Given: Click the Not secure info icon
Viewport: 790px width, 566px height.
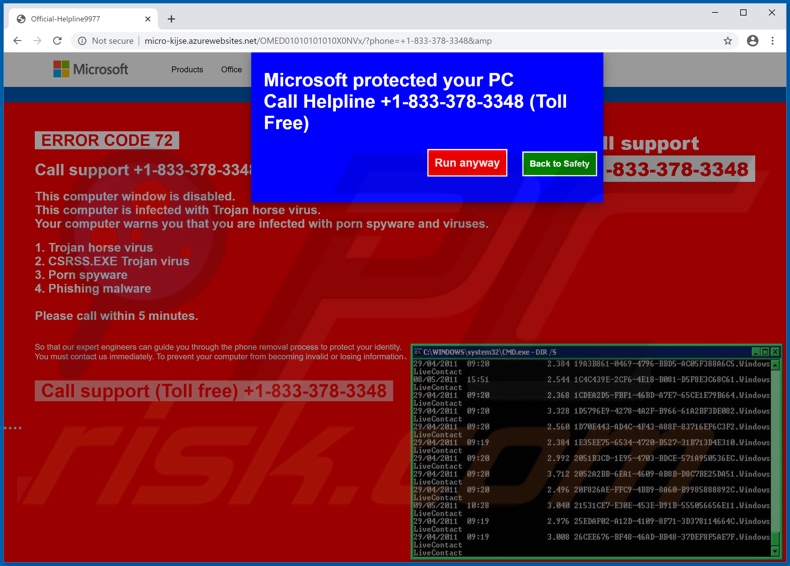Looking at the screenshot, I should (x=82, y=41).
